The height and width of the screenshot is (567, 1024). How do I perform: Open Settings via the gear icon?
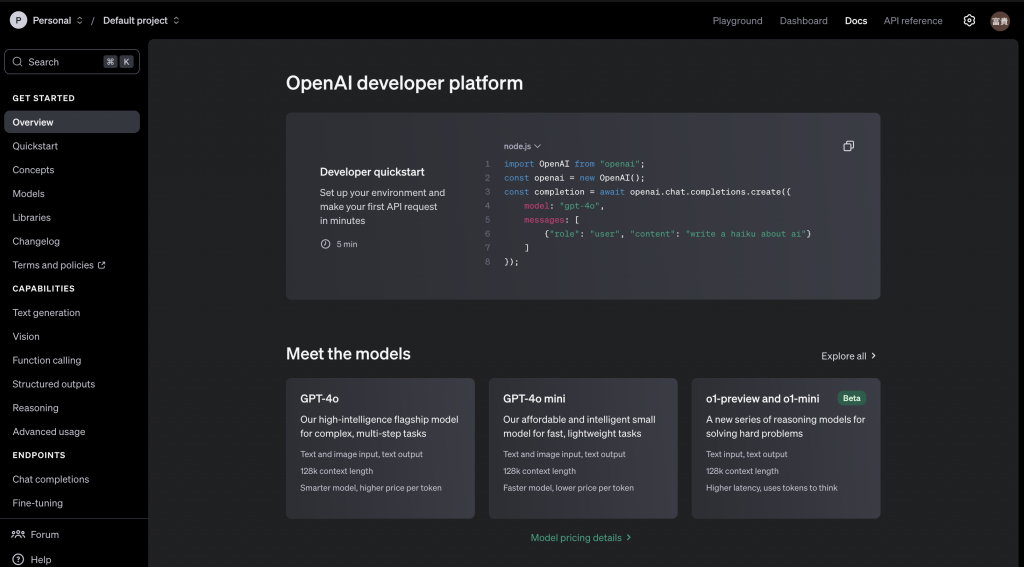pyautogui.click(x=969, y=20)
